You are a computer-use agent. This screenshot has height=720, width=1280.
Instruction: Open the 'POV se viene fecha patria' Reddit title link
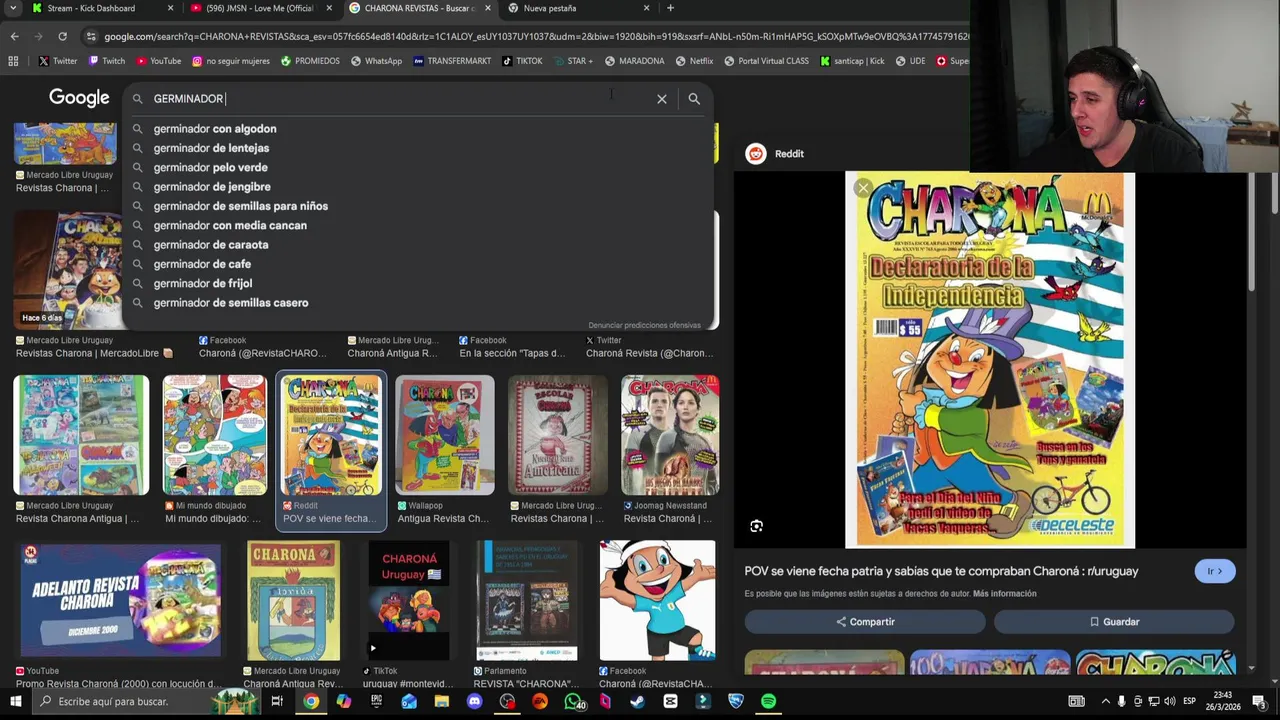point(941,571)
